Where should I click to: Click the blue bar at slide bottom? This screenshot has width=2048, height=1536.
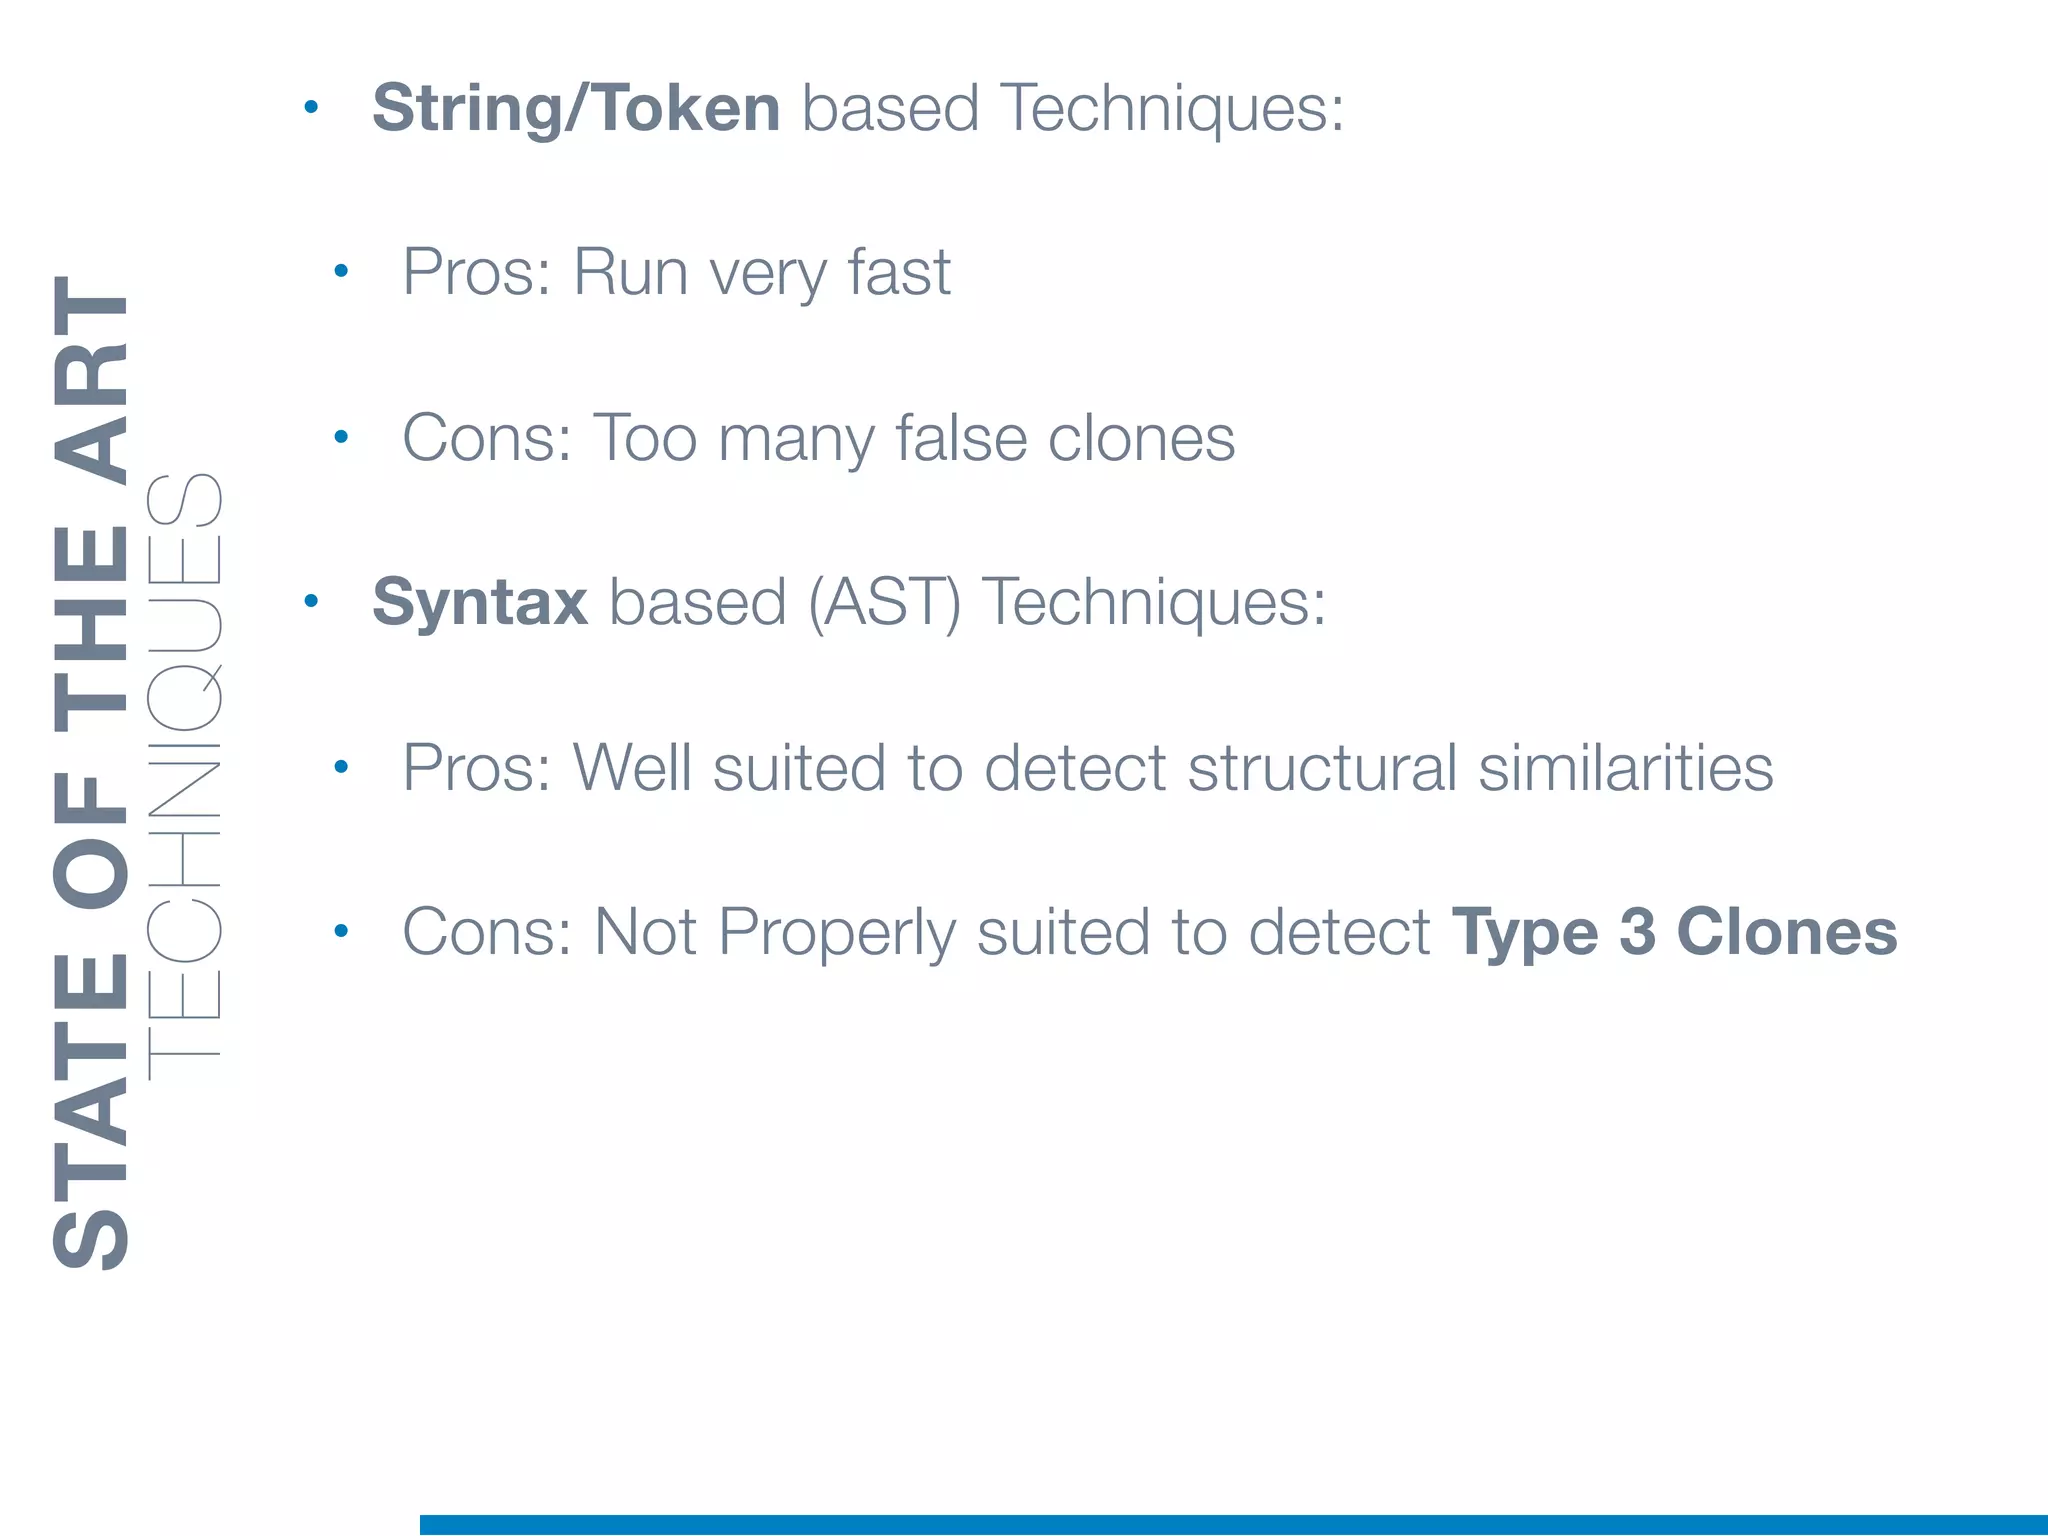pyautogui.click(x=1232, y=1524)
